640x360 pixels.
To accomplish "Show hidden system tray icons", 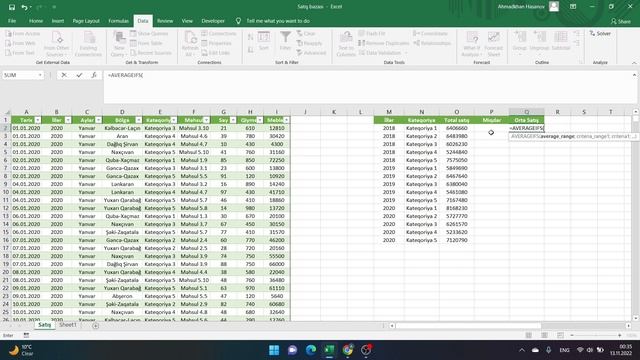I will (x=522, y=350).
